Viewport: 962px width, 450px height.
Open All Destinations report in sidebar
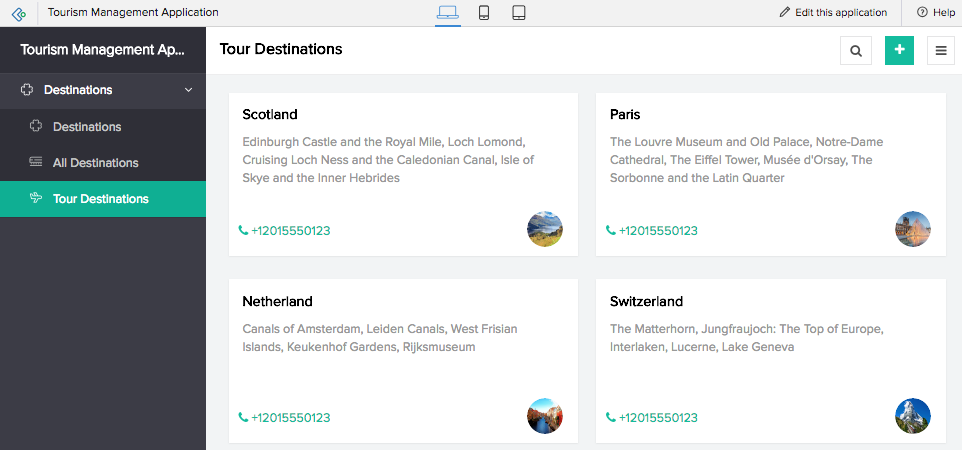click(x=96, y=163)
